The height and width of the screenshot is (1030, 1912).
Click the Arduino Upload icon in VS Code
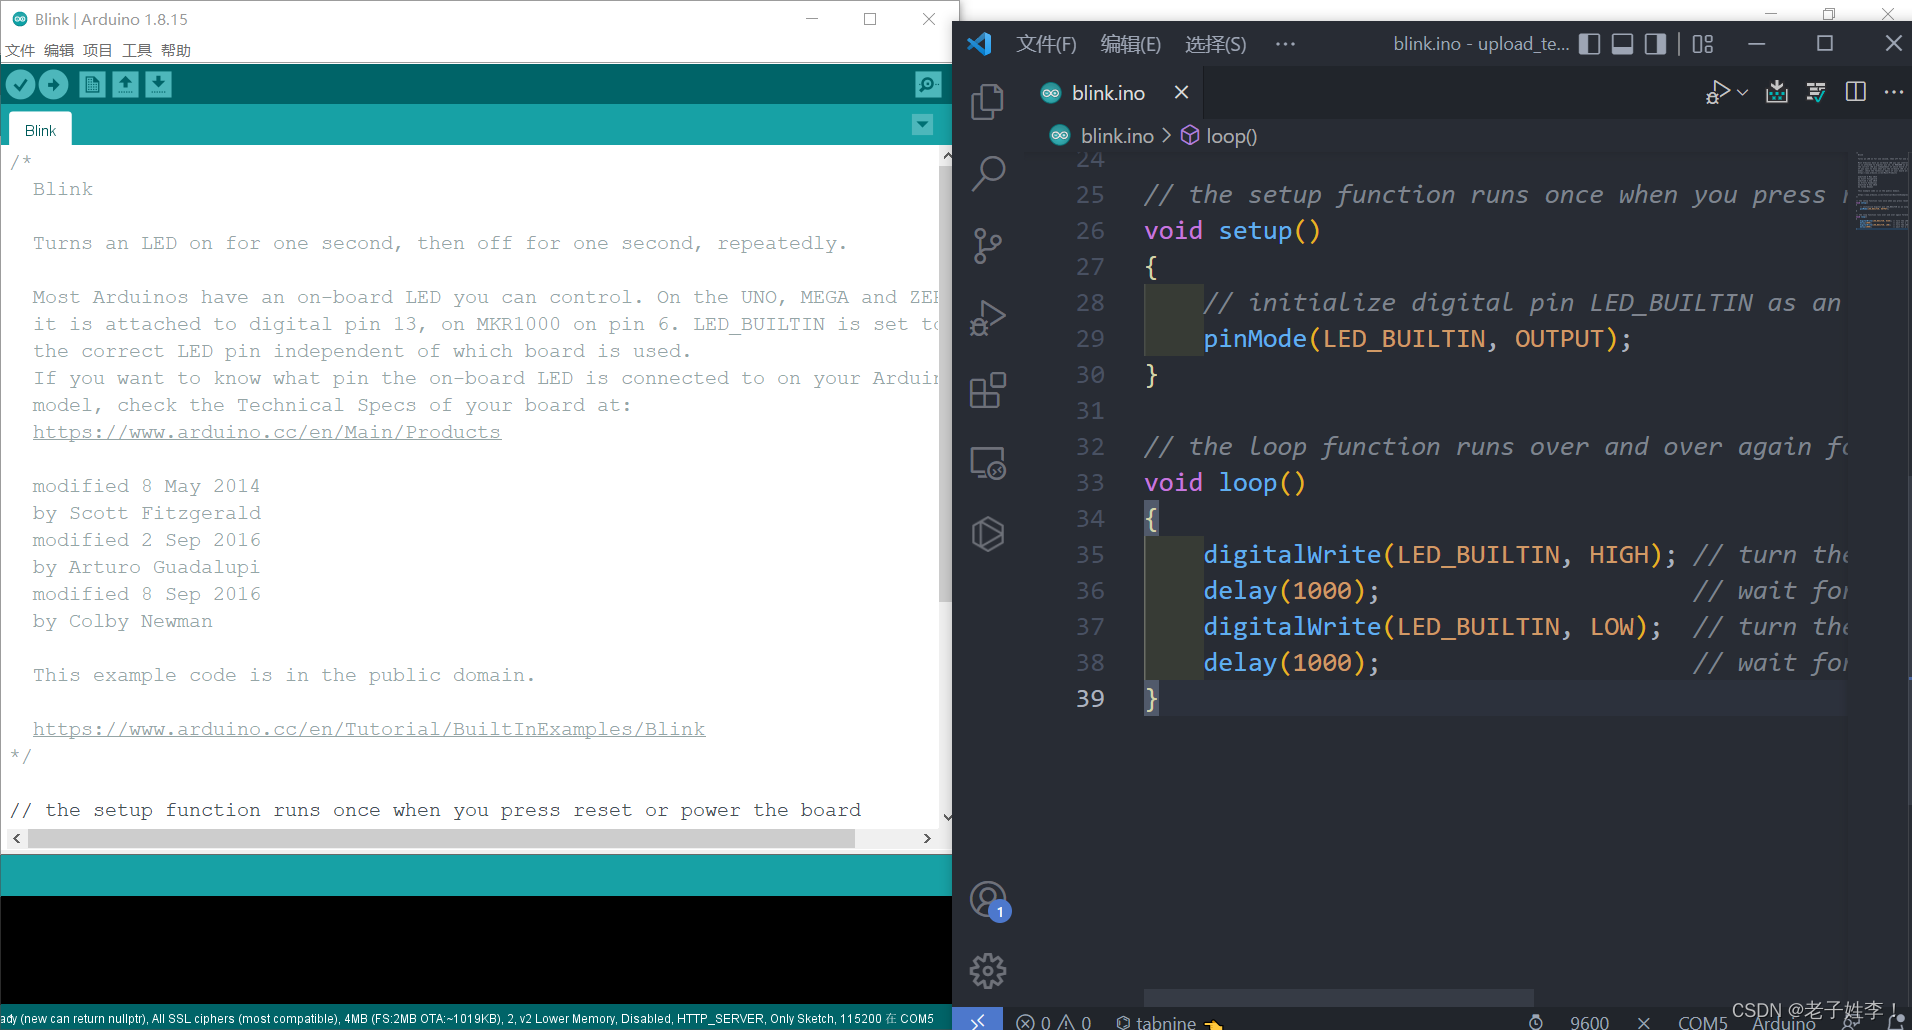pos(1777,92)
